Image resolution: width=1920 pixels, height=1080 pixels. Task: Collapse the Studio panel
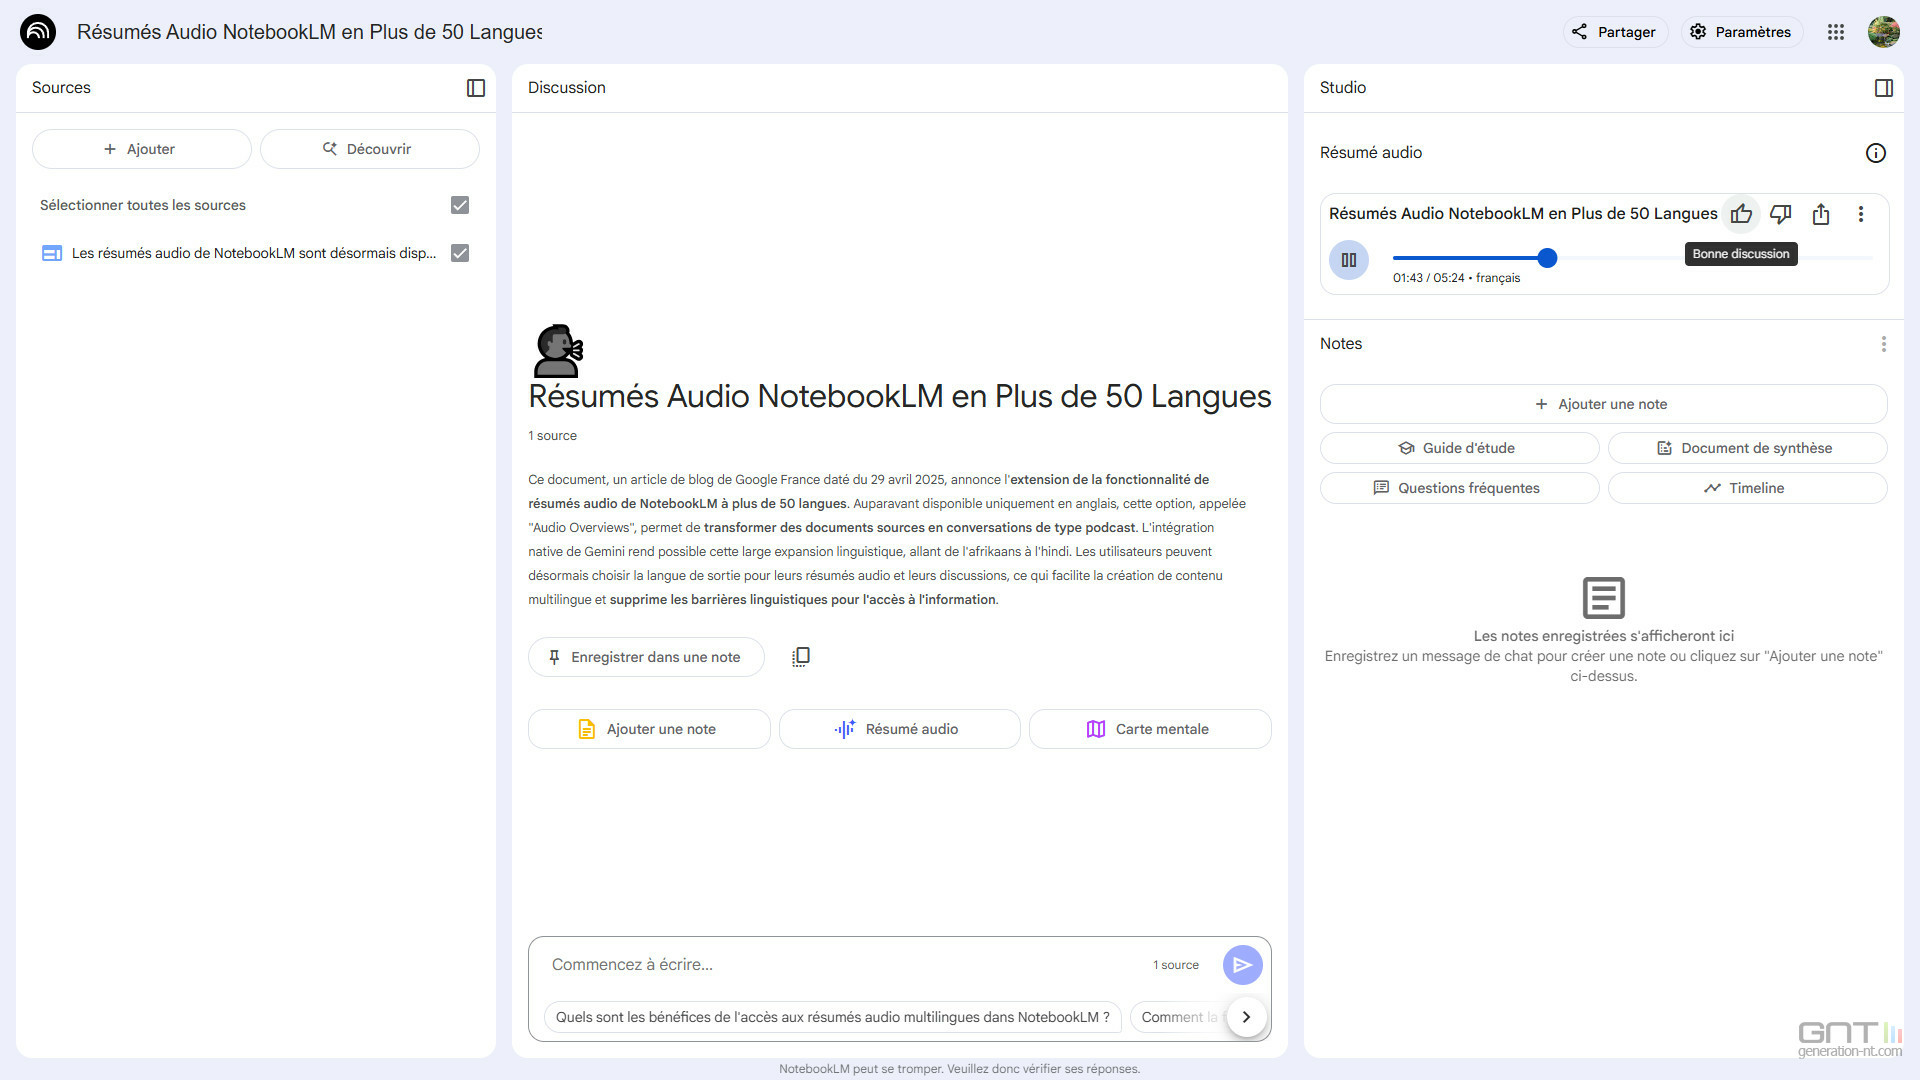pyautogui.click(x=1884, y=88)
